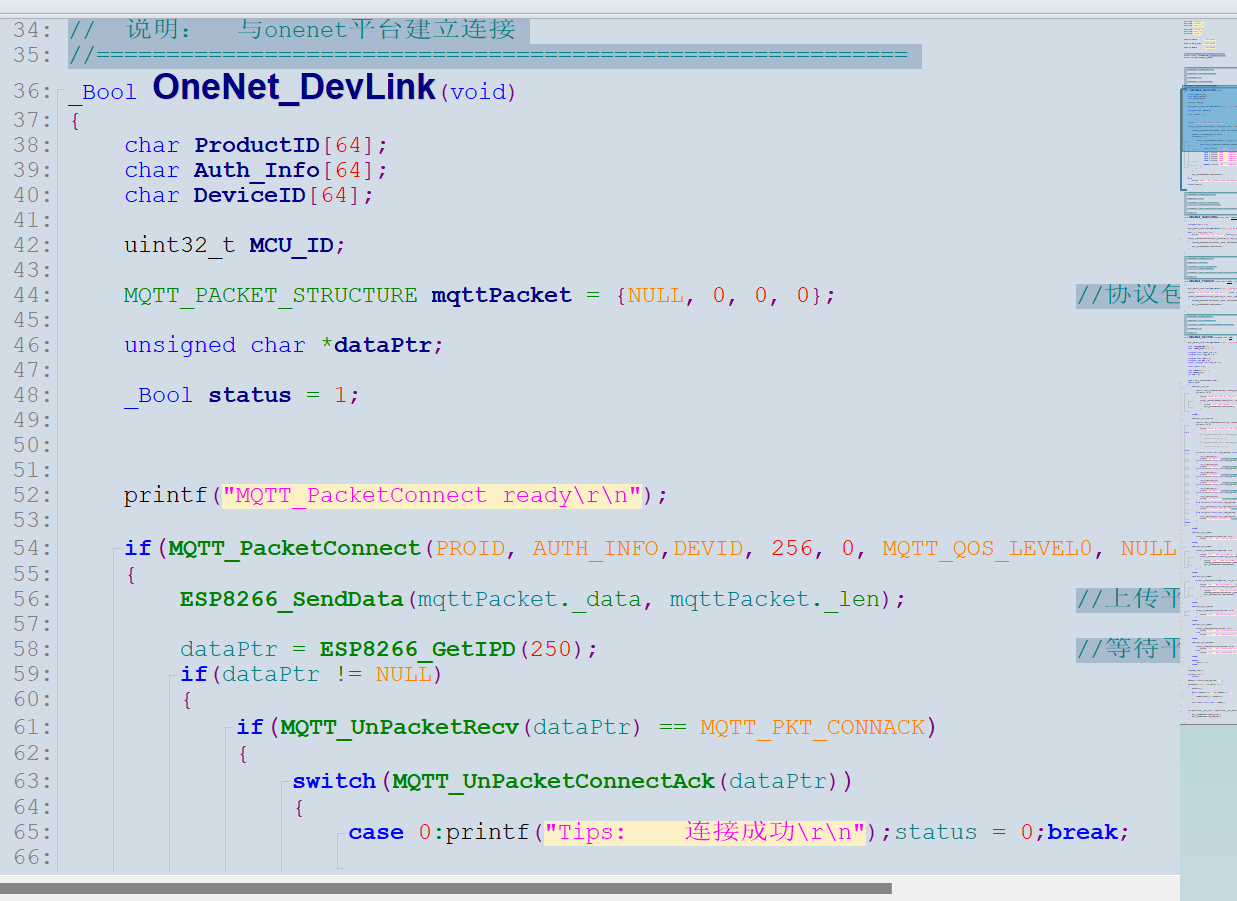Select the PROID macro argument
Screen dimensions: 1237x901
471,548
